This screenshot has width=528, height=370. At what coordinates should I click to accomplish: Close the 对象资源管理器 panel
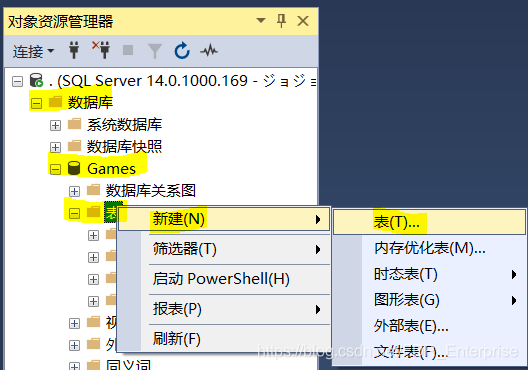tap(303, 21)
